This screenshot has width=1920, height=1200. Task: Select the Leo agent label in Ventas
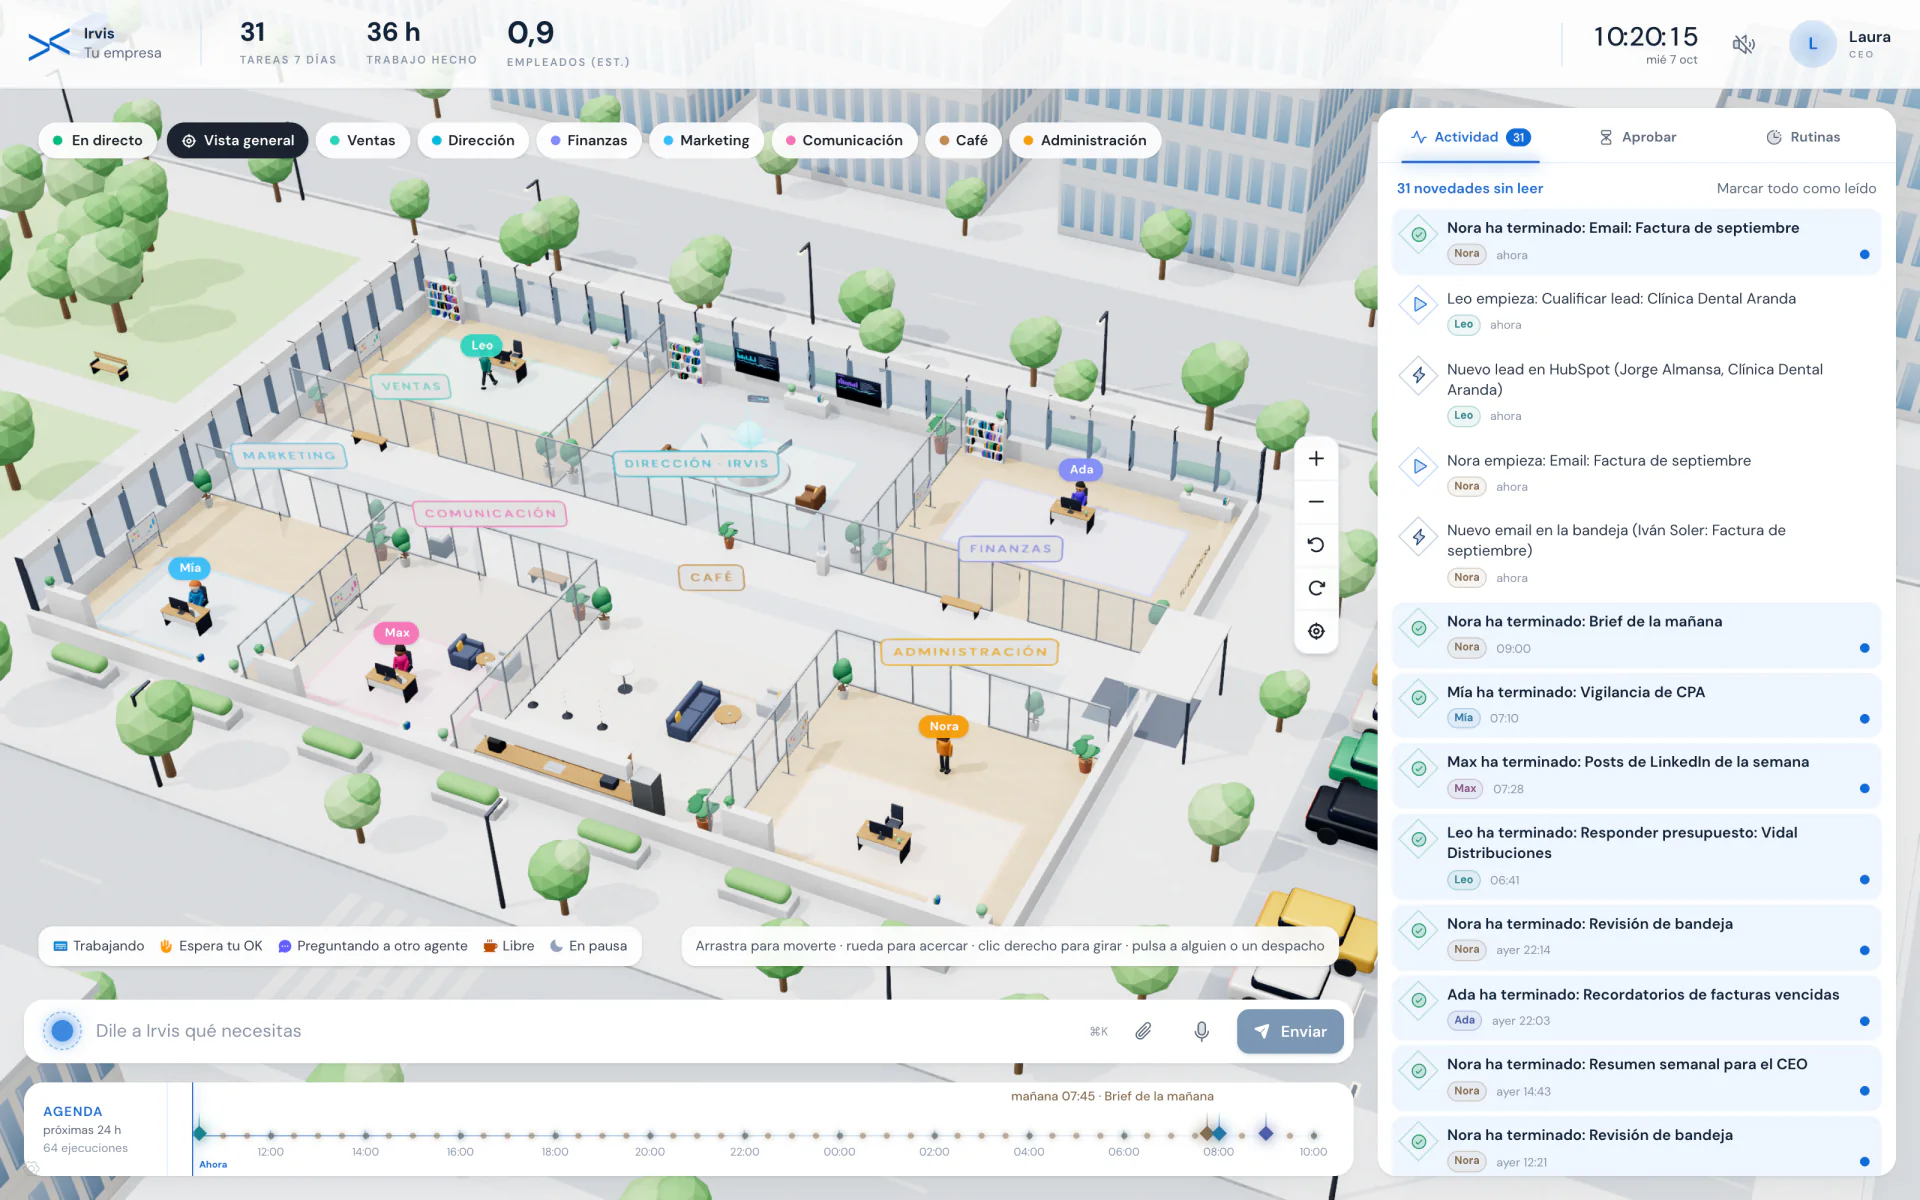[482, 345]
